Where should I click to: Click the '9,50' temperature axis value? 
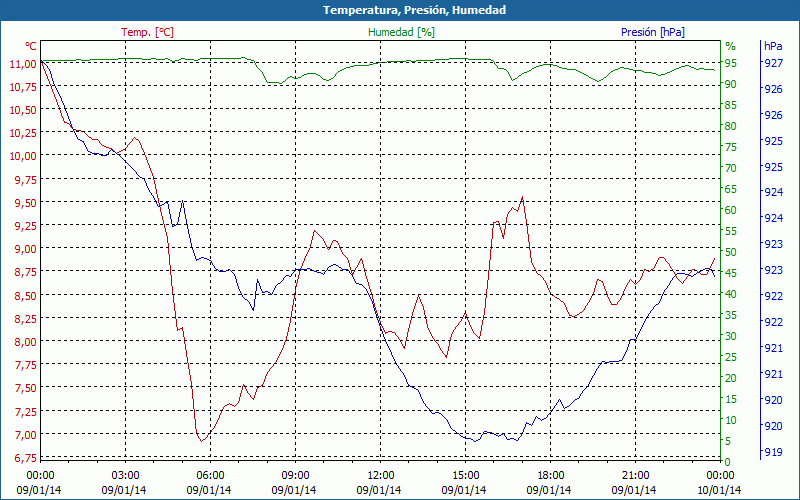(x=26, y=203)
